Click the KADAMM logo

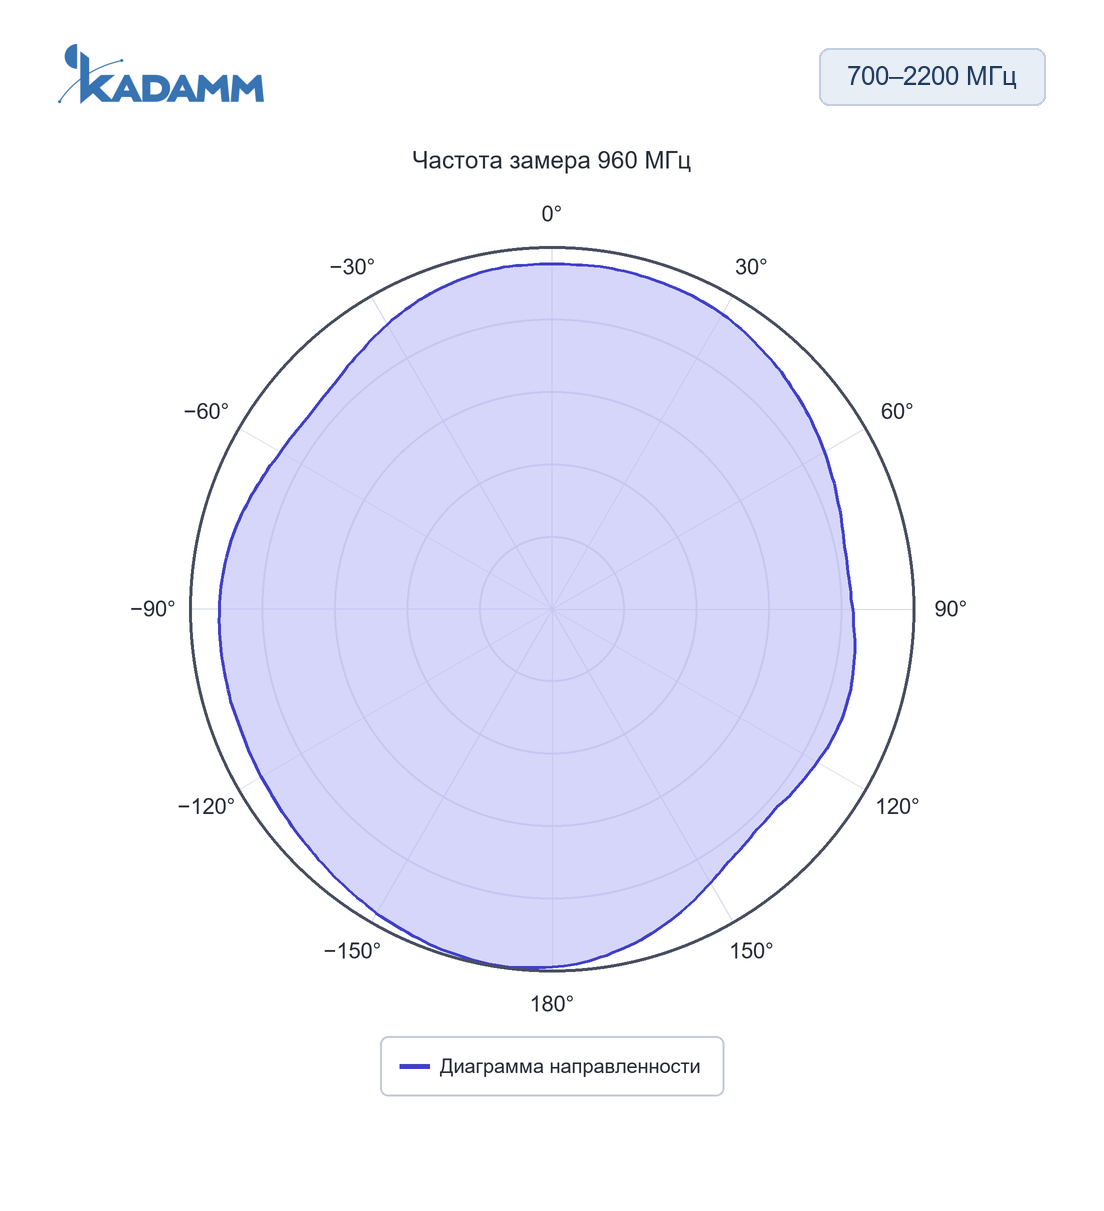pyautogui.click(x=161, y=74)
